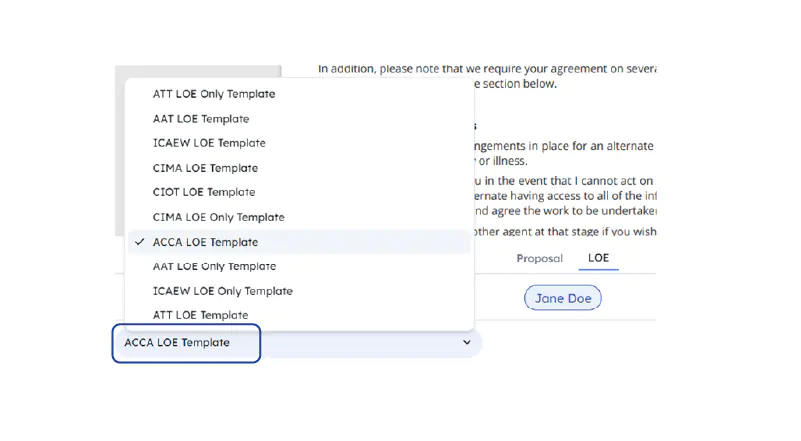Open the template select box showing ACCA LOE Template
The image size is (801, 441).
click(187, 343)
